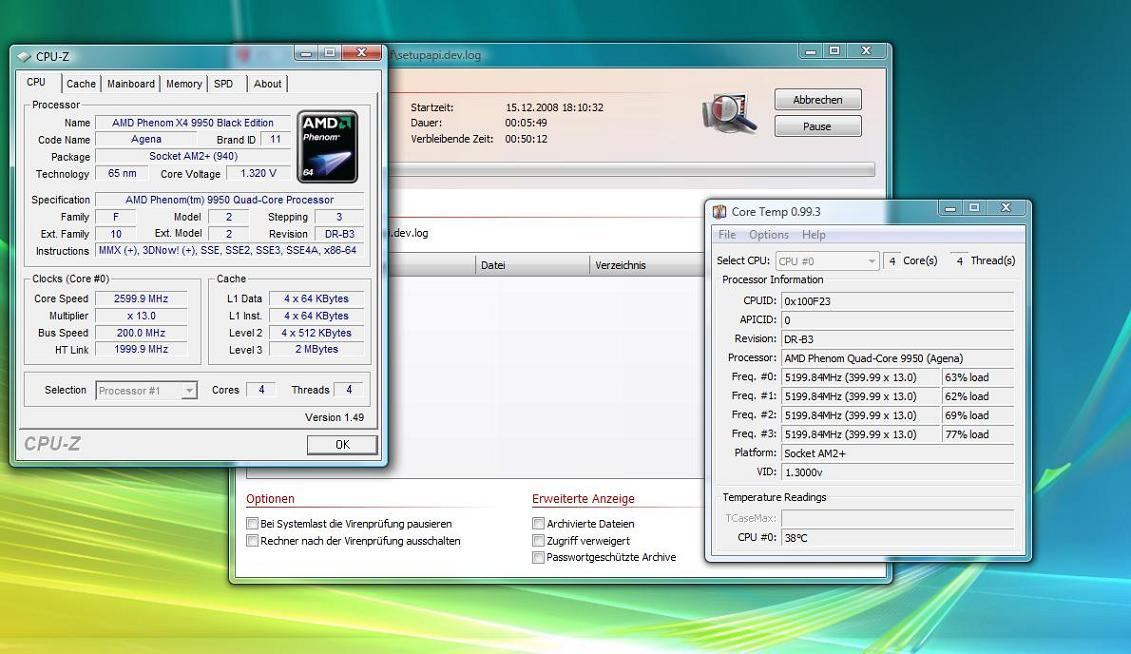Screen dimensions: 1131x654
Task: Click the 77% load value for Freq. #3
Action: (977, 434)
